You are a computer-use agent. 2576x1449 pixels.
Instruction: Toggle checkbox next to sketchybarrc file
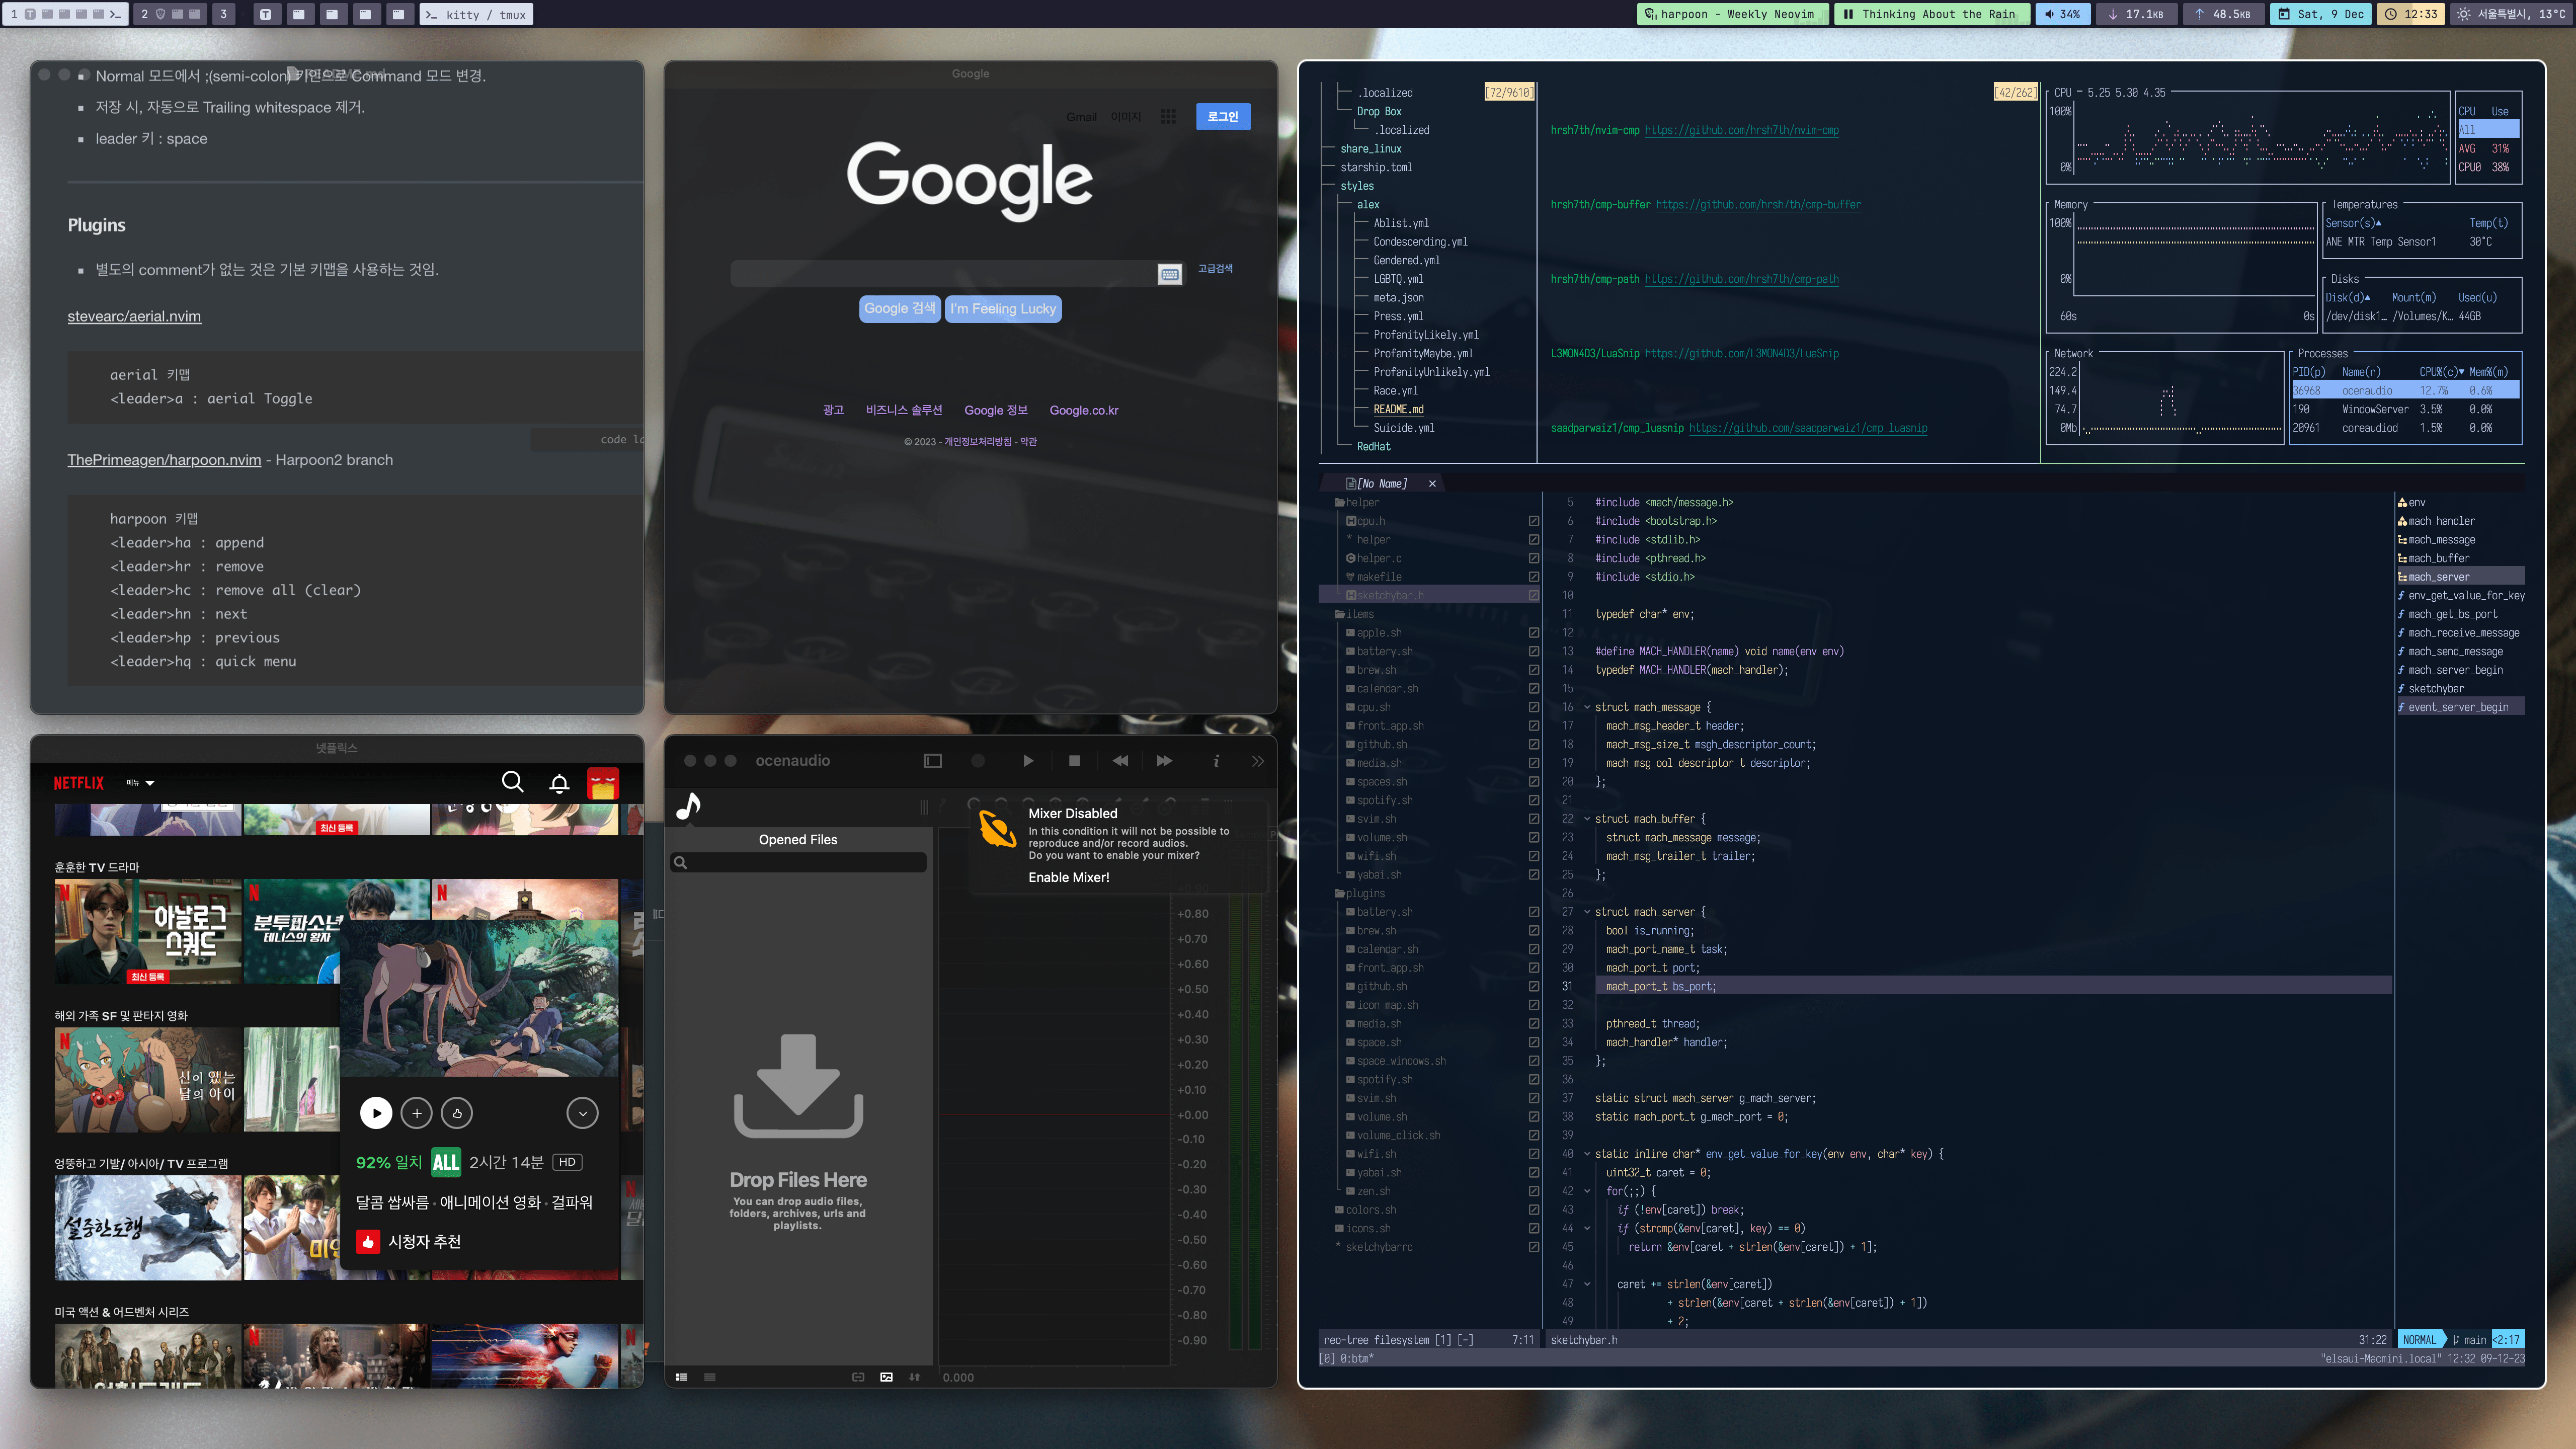(1533, 1247)
